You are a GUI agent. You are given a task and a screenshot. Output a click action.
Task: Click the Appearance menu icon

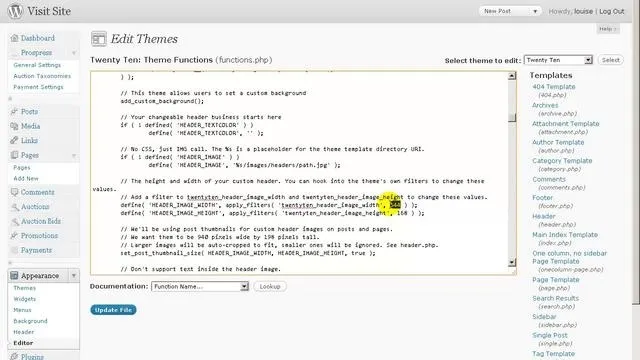point(14,276)
